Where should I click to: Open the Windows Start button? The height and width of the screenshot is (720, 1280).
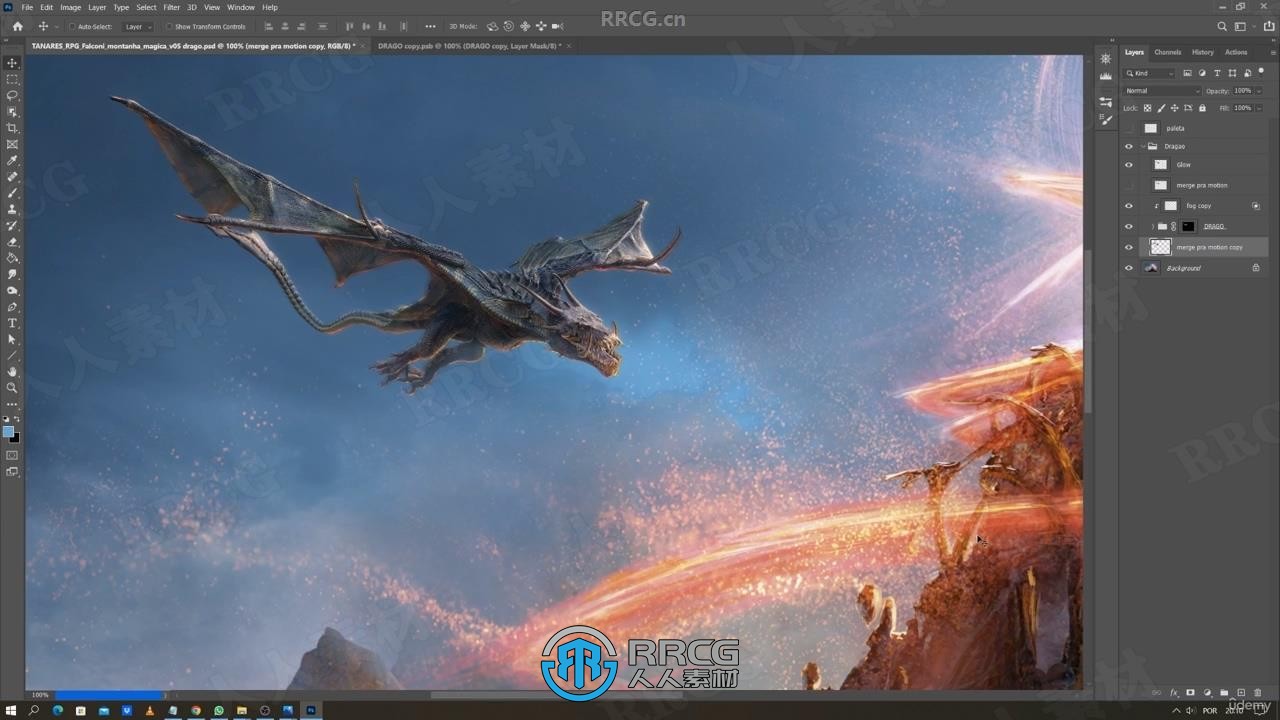[11, 710]
